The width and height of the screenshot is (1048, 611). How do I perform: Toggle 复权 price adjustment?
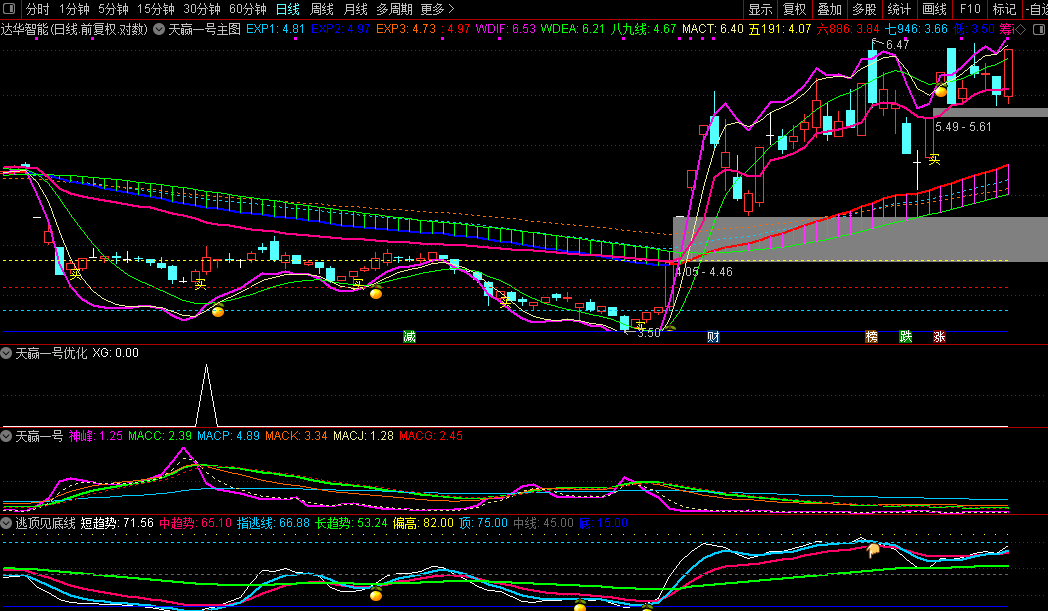(794, 9)
